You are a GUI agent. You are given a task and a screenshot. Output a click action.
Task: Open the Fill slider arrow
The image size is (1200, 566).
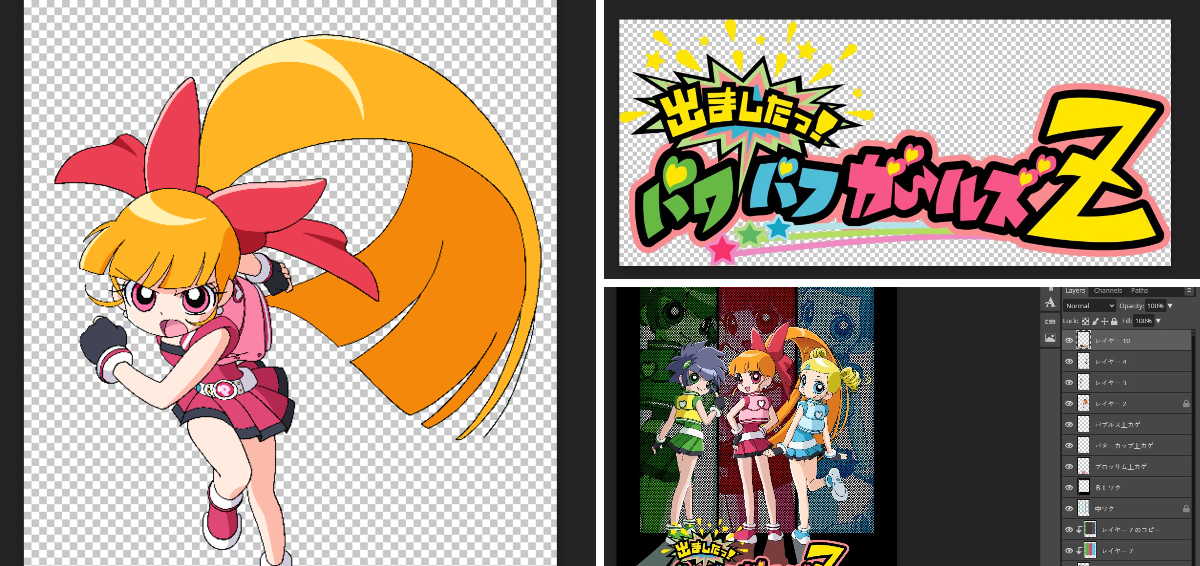point(1158,321)
